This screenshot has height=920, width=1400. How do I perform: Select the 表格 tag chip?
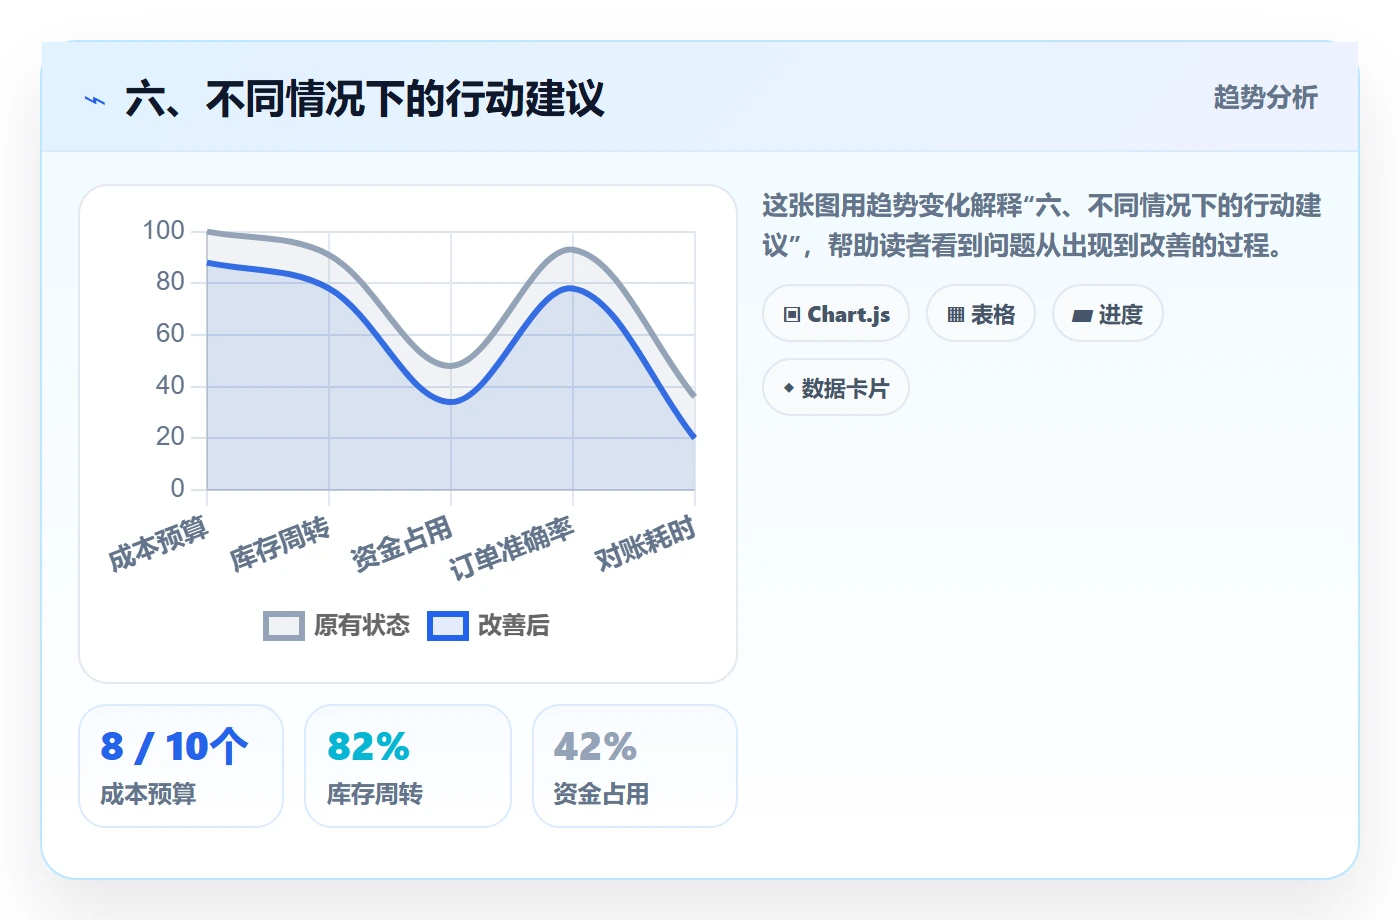[981, 314]
